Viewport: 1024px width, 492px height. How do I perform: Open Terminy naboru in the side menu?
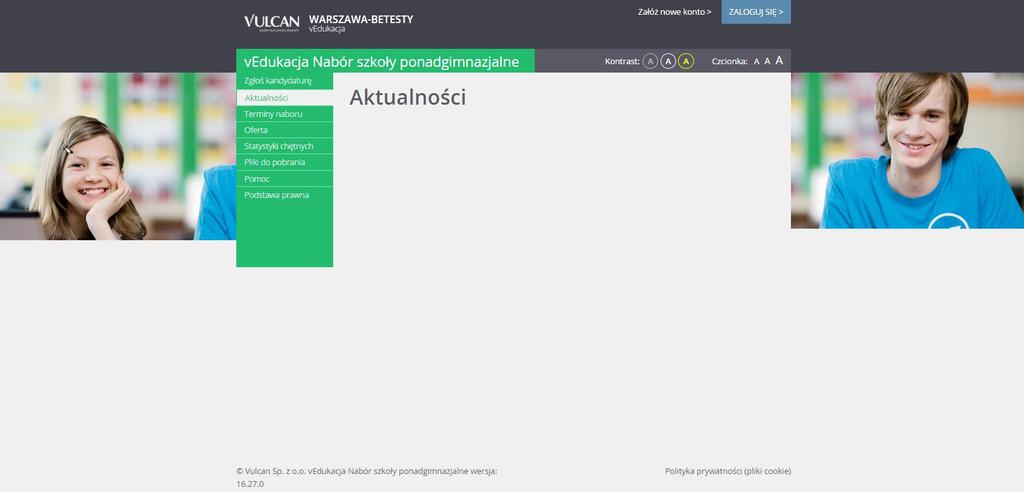click(285, 114)
